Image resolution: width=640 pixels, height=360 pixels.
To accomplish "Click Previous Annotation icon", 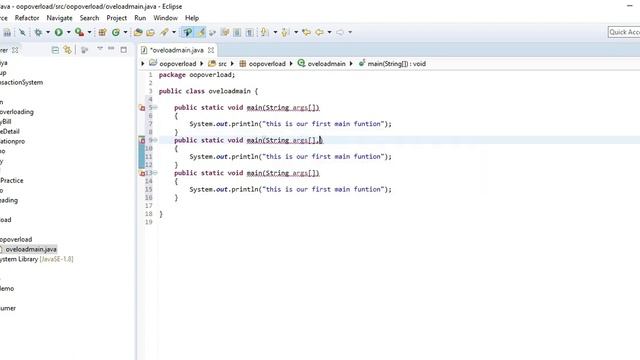I will tap(285, 32).
